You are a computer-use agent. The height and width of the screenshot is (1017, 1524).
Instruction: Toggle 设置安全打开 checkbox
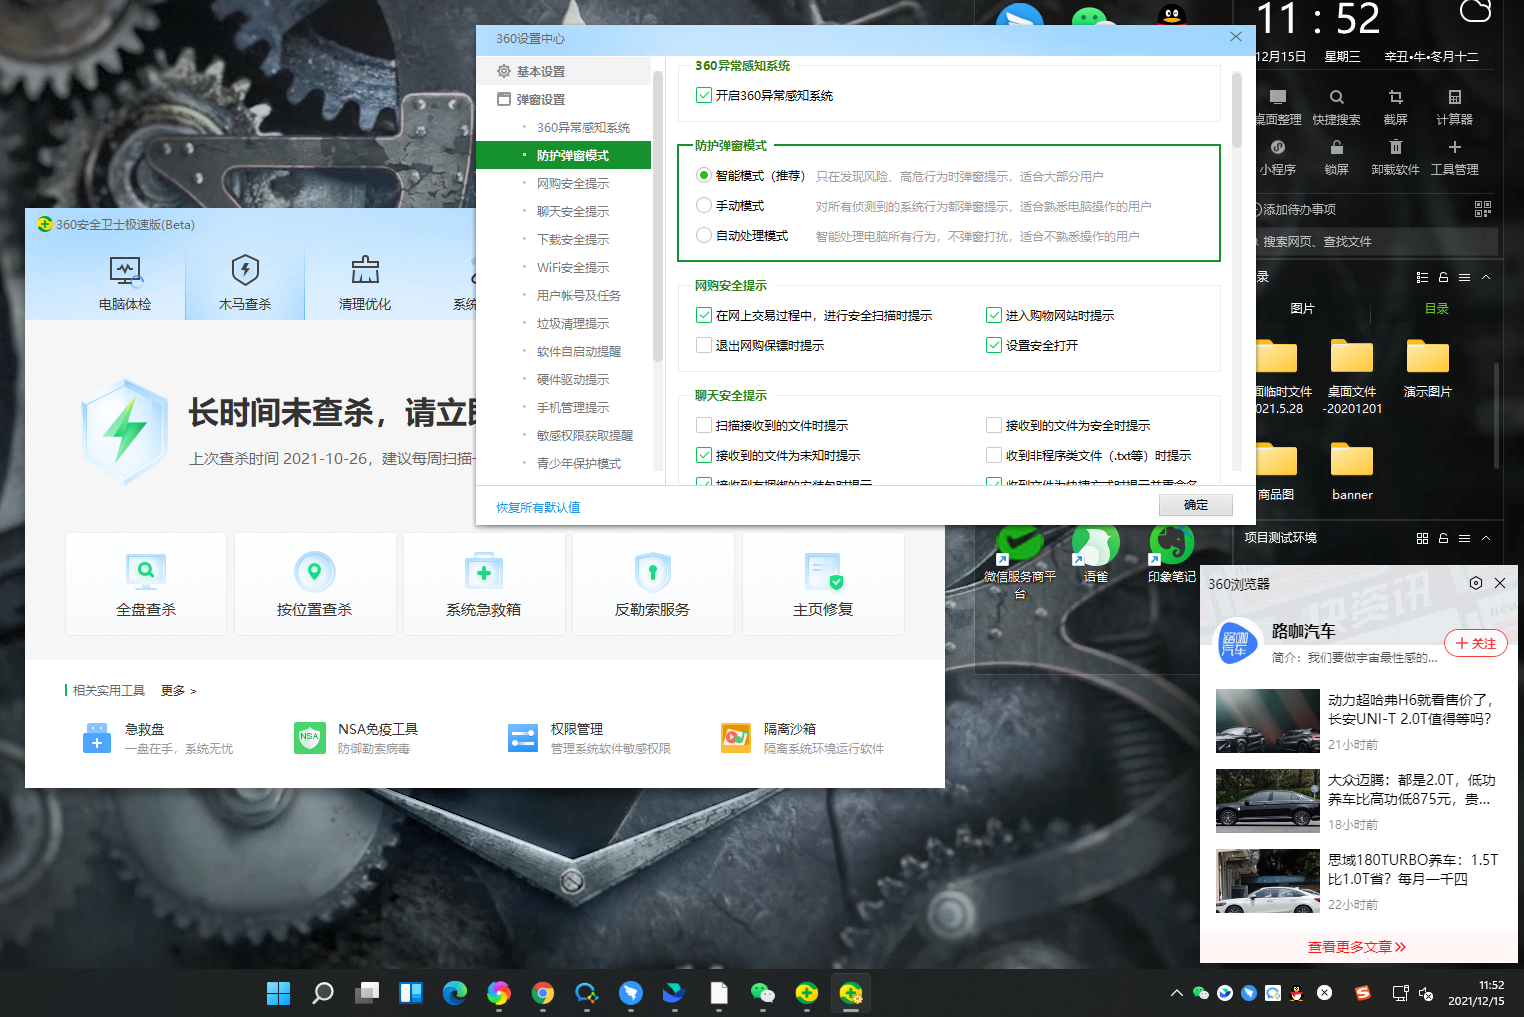(x=994, y=346)
